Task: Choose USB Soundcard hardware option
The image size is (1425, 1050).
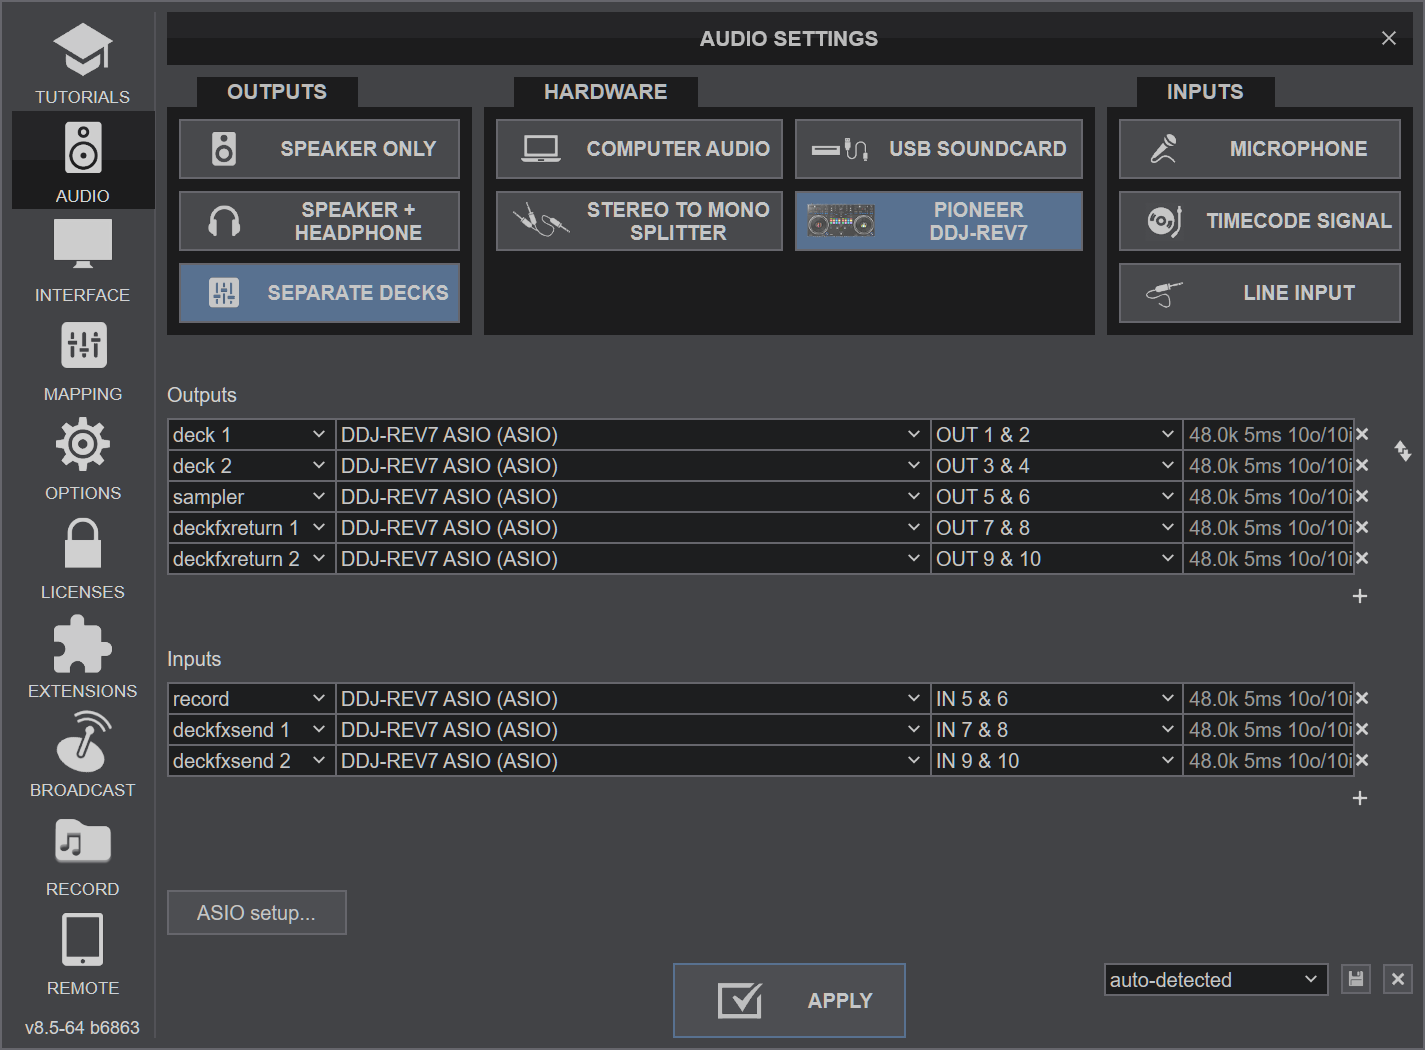Action: 938,149
